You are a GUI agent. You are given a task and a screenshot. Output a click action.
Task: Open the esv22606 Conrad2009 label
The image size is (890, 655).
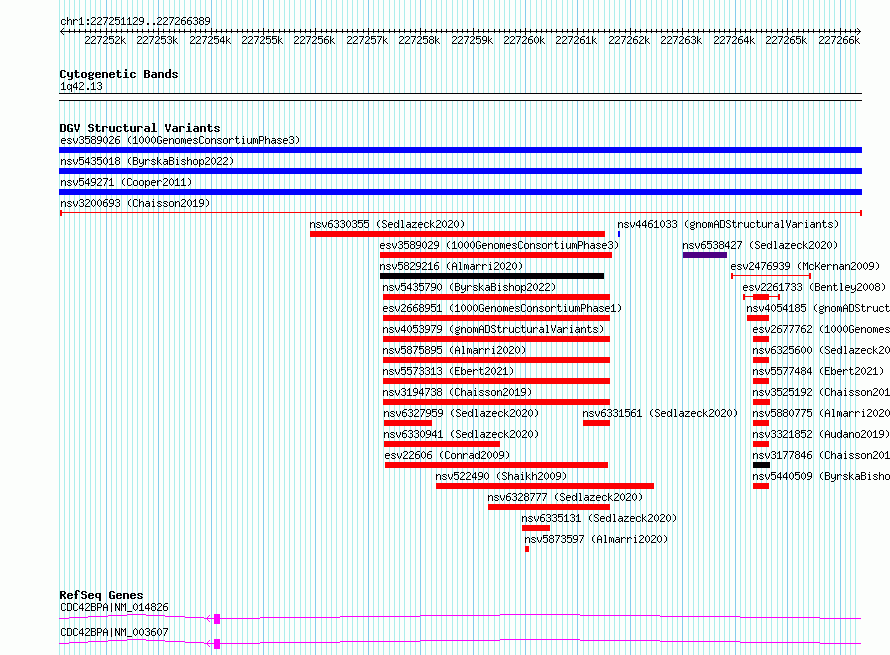447,455
